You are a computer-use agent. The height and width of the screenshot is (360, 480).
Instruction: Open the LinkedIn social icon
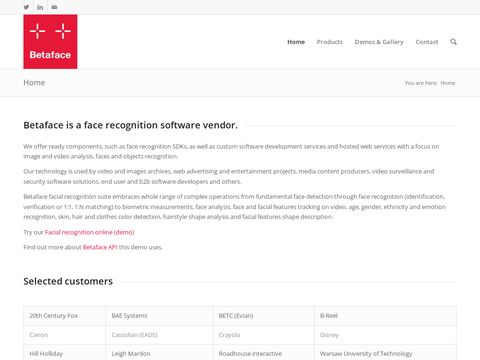click(x=40, y=7)
